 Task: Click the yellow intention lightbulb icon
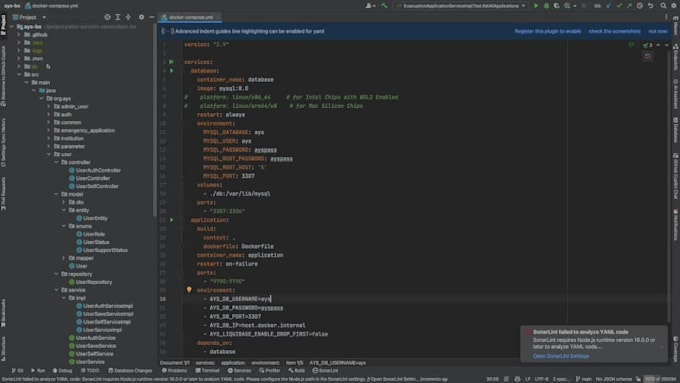point(189,290)
